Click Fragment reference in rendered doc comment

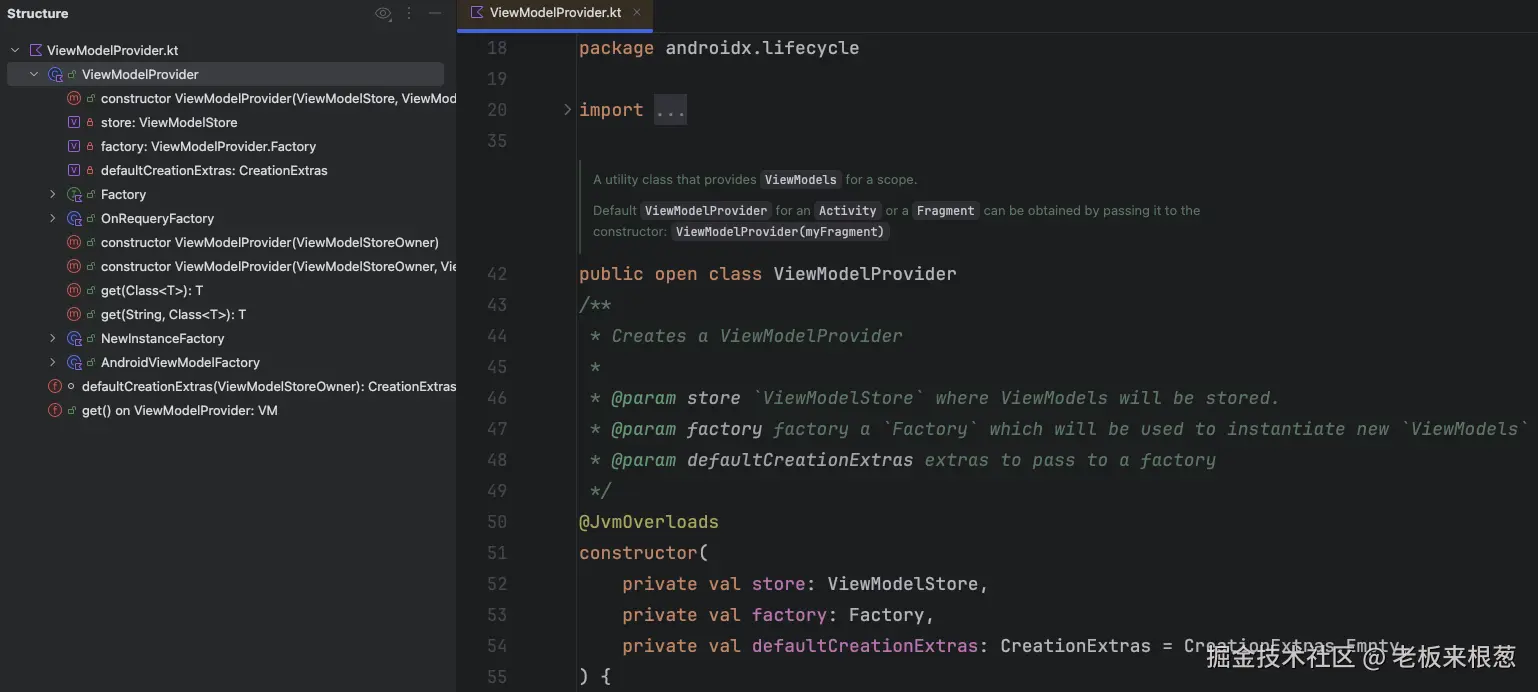point(945,211)
